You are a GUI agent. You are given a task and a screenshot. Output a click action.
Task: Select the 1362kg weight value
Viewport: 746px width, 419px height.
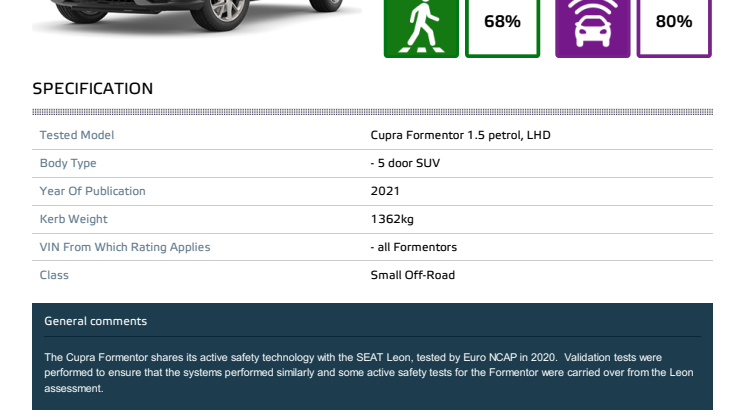tap(392, 219)
